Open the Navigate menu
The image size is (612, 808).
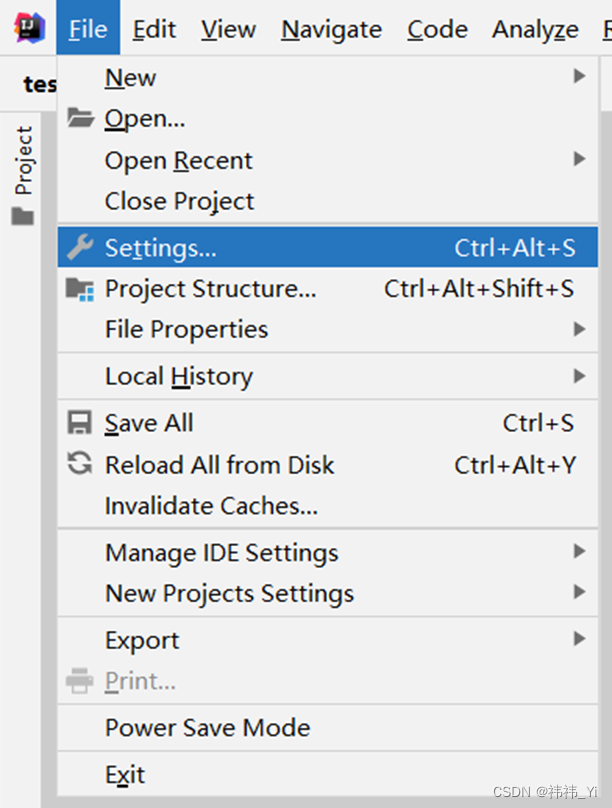(331, 30)
